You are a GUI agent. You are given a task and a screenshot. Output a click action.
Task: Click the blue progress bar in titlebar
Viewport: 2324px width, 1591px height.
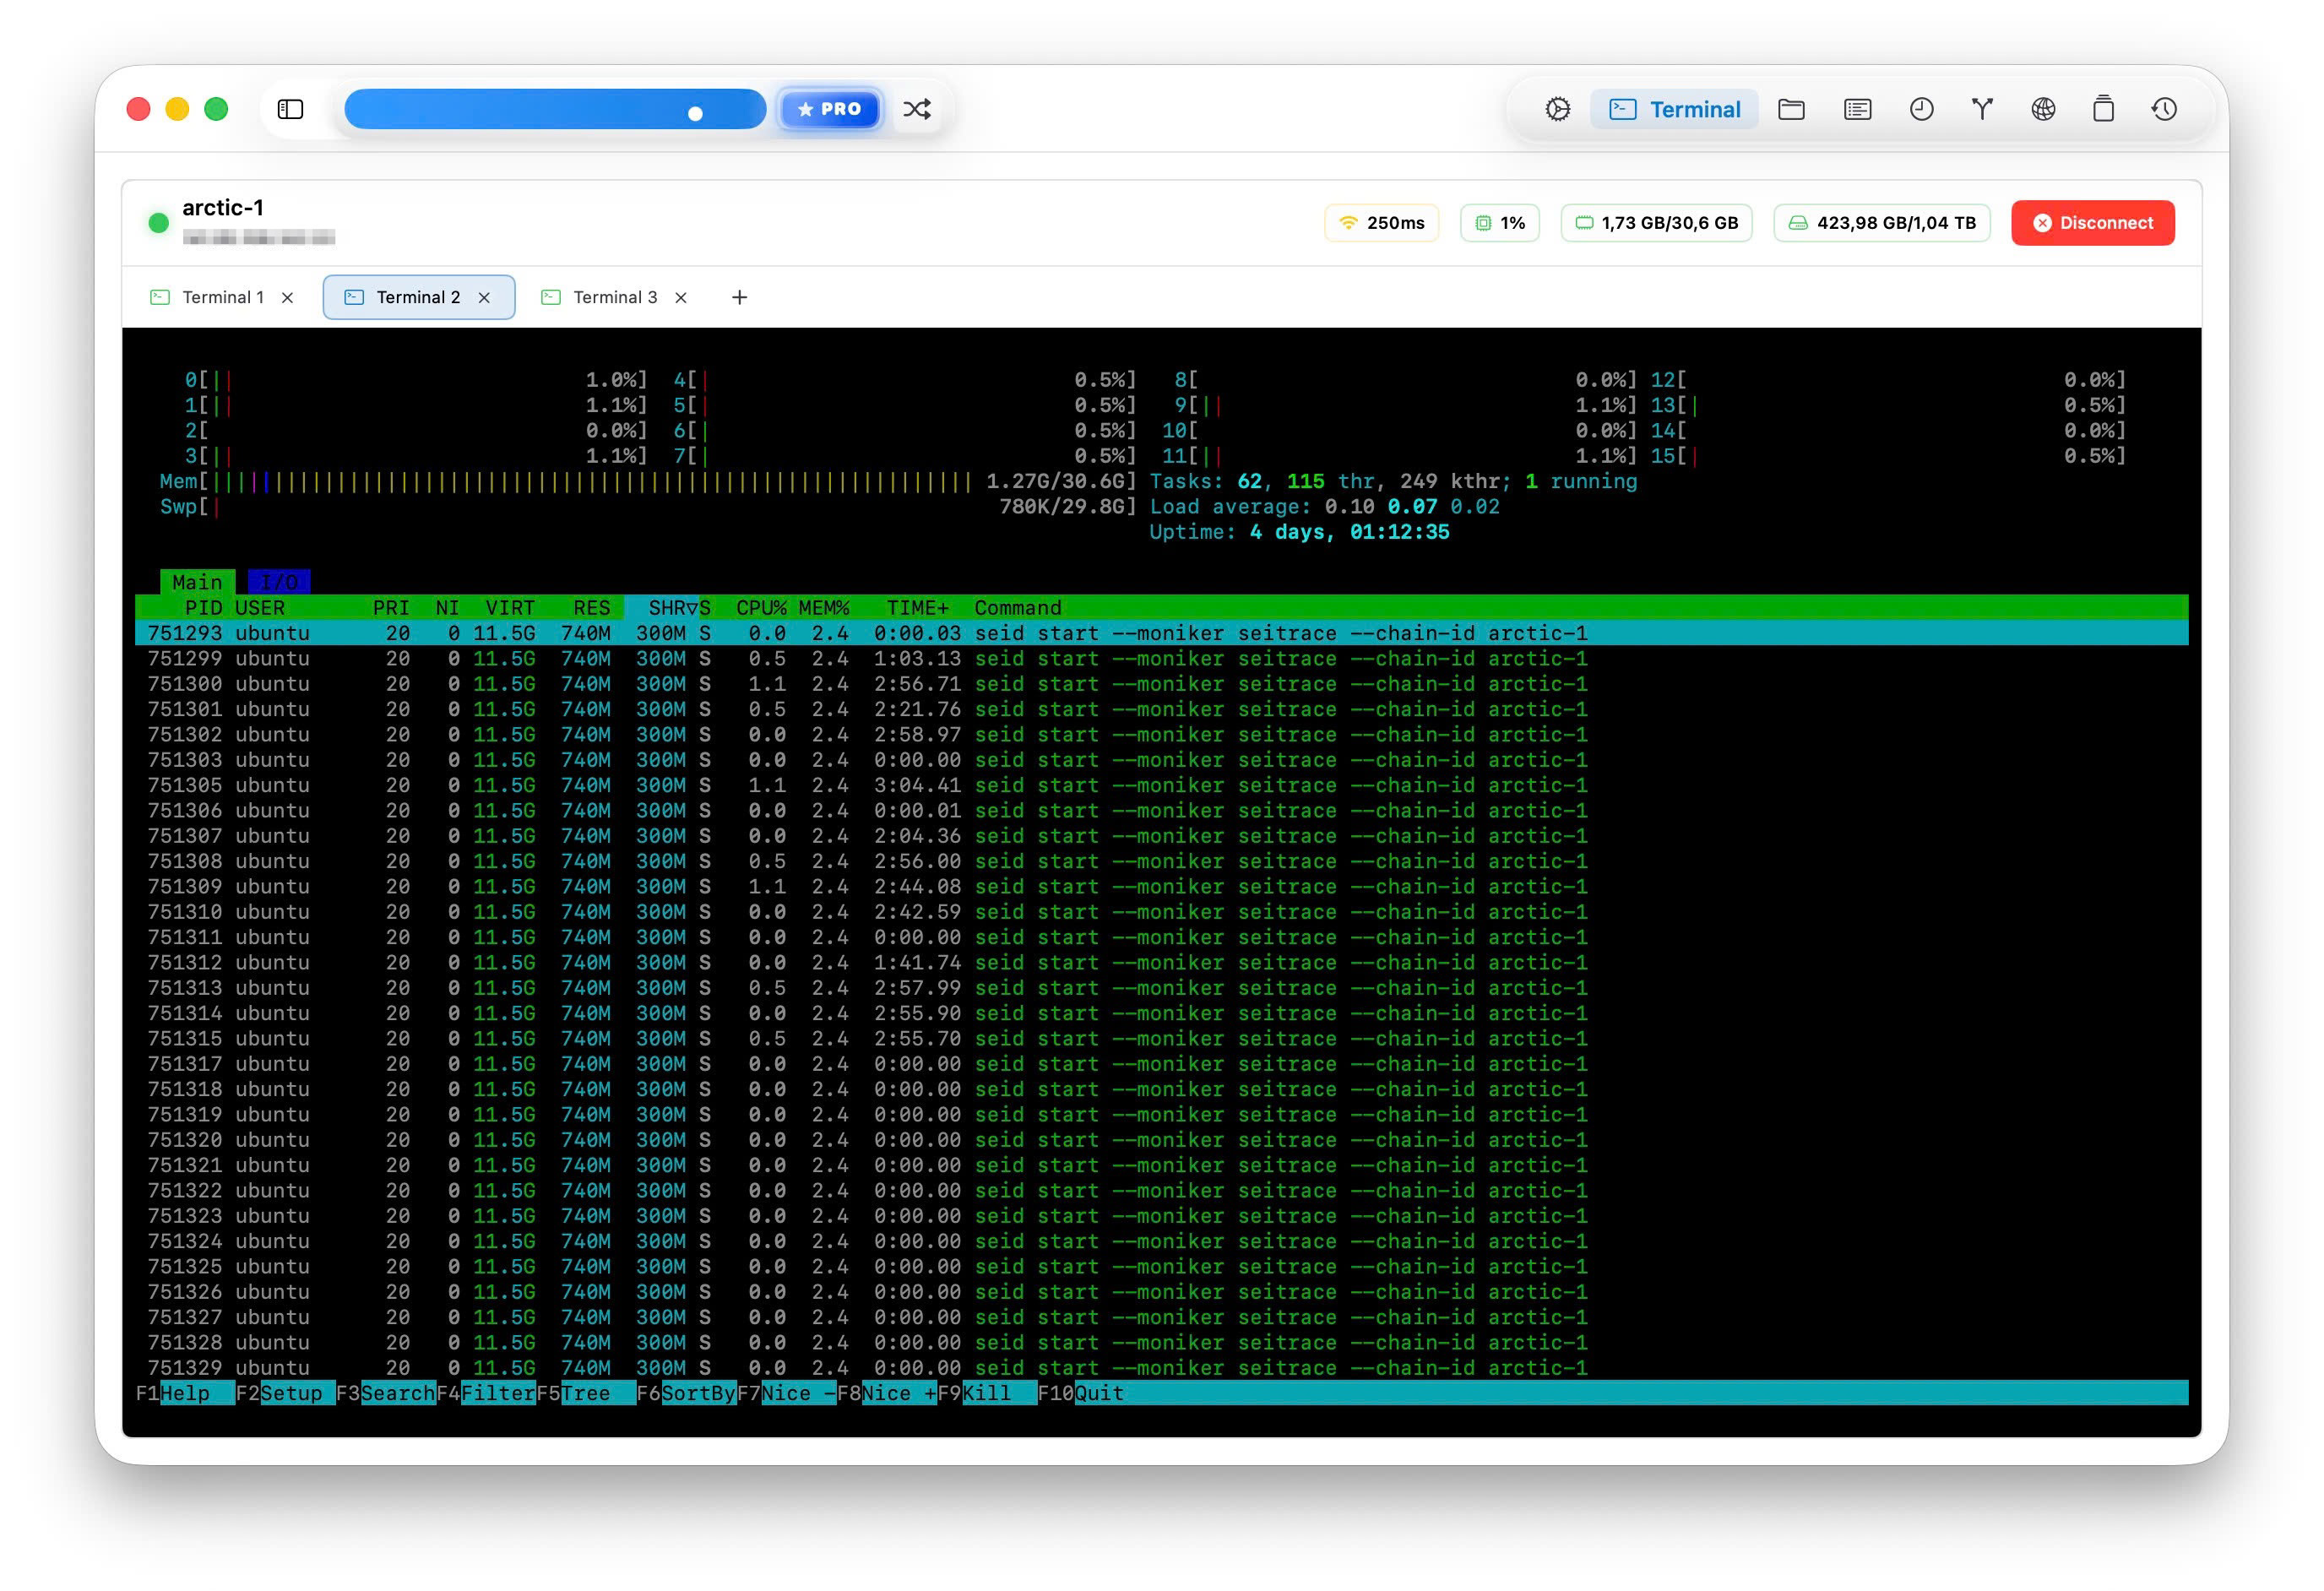(555, 109)
